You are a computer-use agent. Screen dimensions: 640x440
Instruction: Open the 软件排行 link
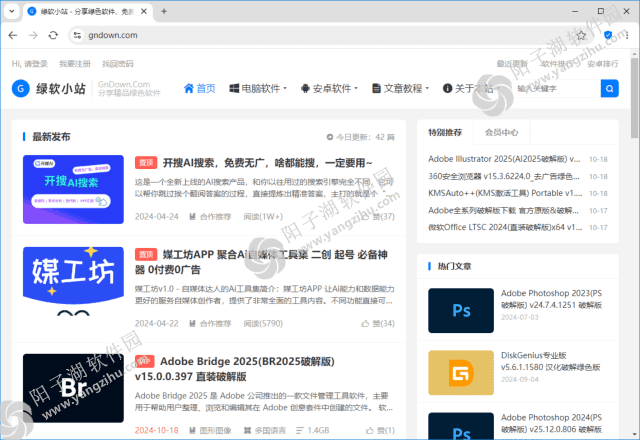tap(558, 64)
